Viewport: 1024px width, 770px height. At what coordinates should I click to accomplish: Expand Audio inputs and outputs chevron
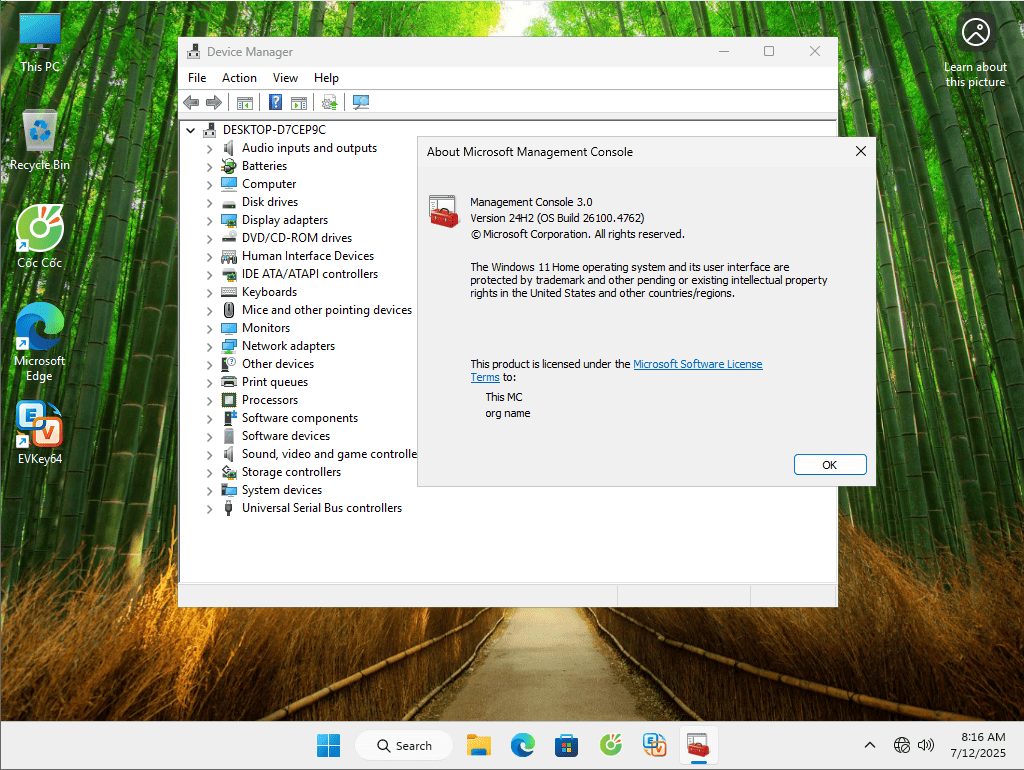(210, 149)
